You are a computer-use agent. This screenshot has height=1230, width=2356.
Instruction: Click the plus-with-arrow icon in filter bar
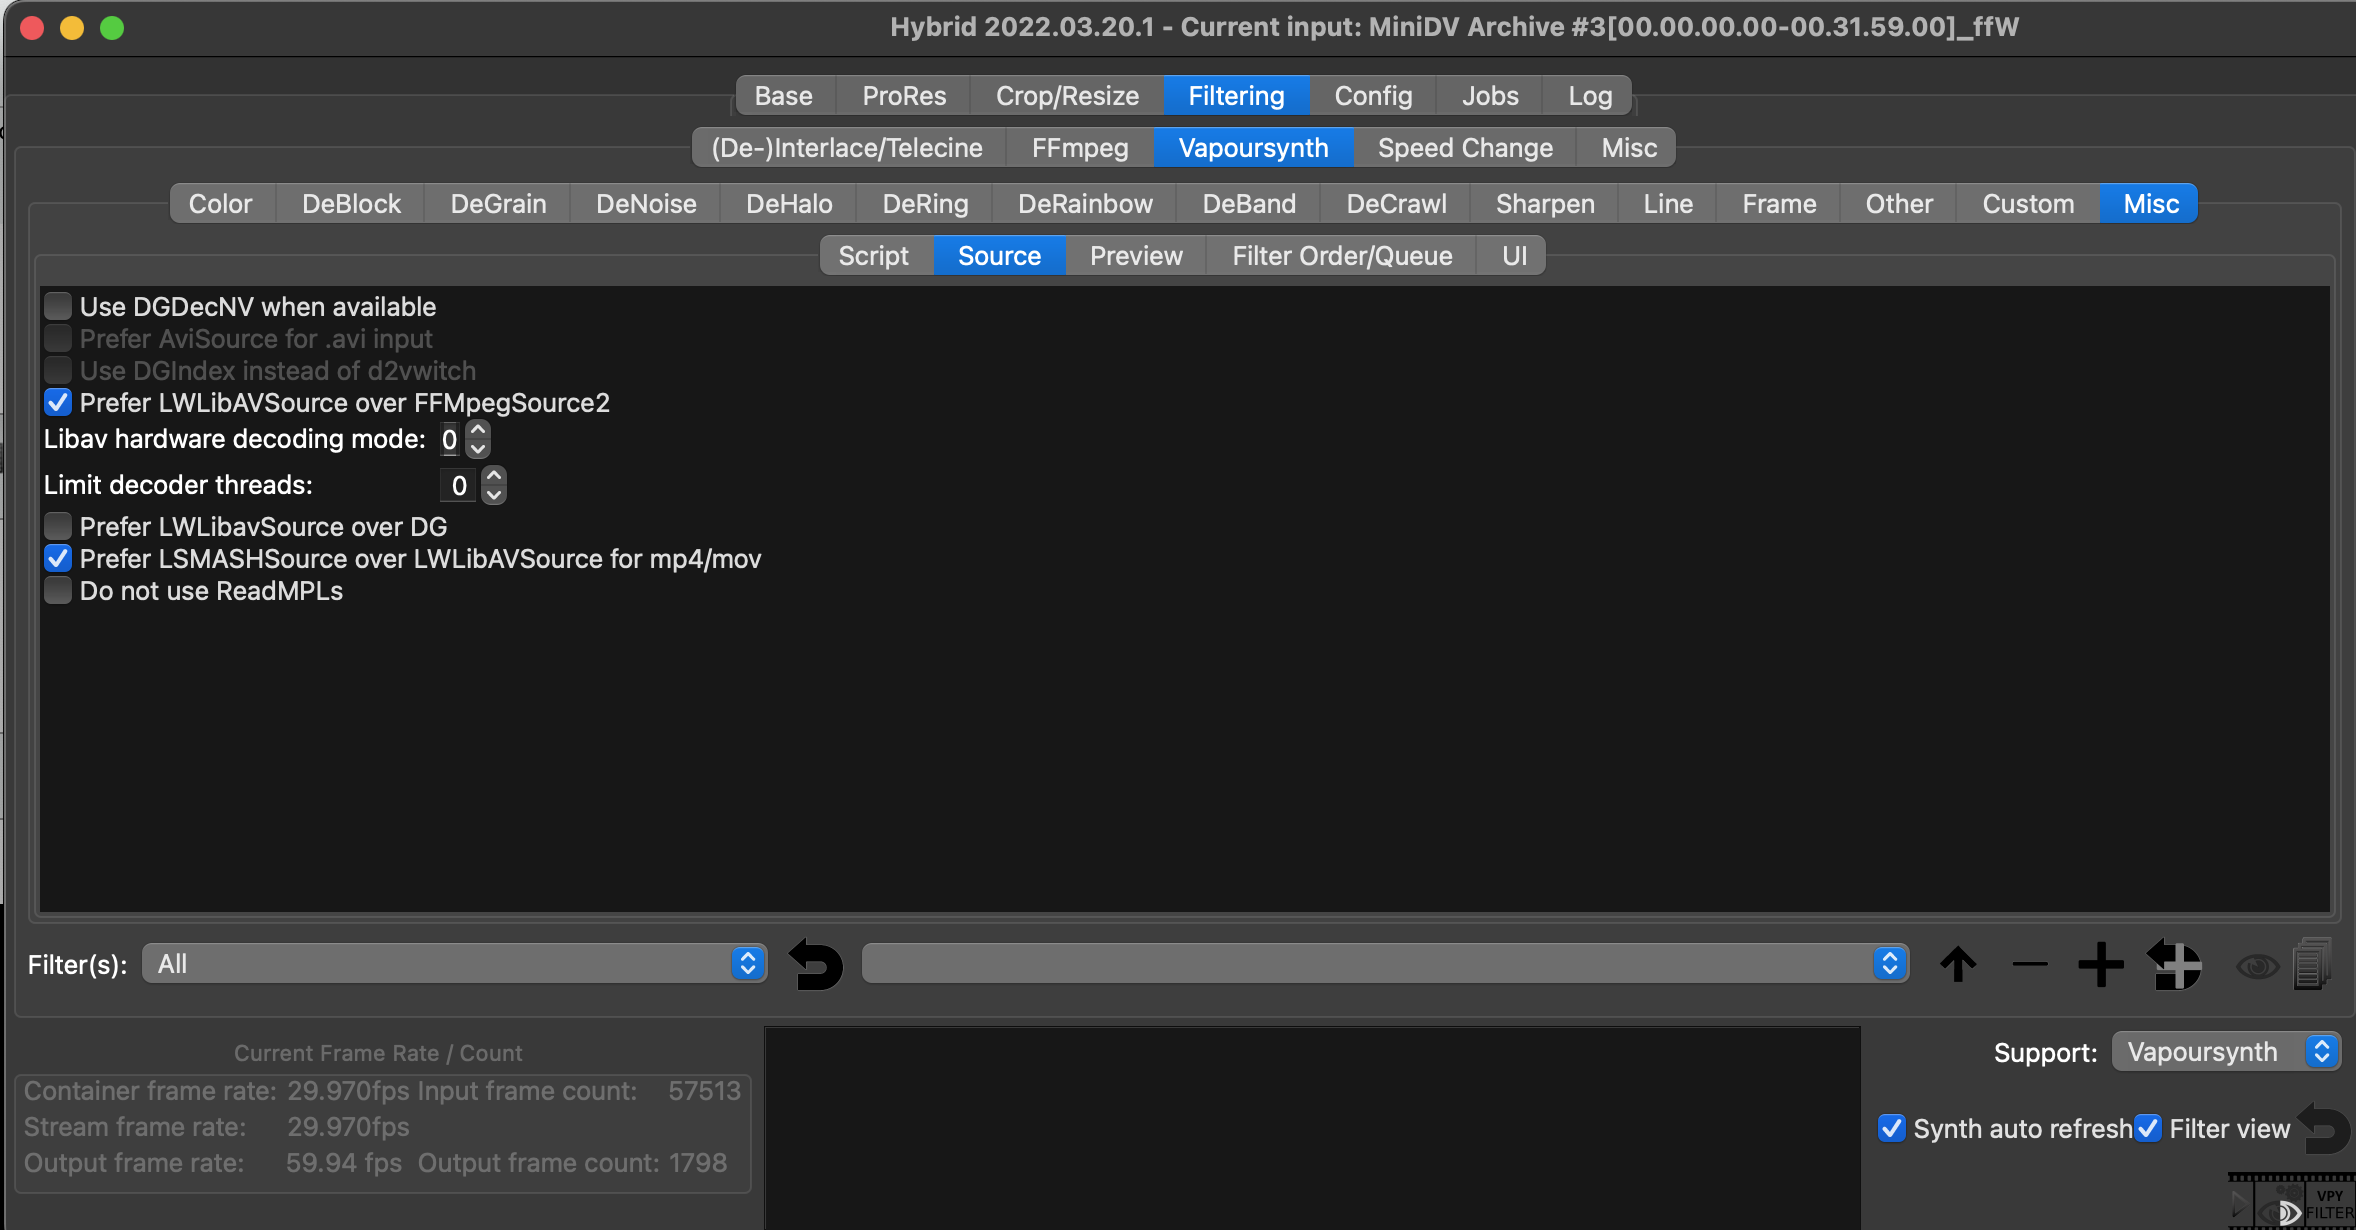[2174, 965]
